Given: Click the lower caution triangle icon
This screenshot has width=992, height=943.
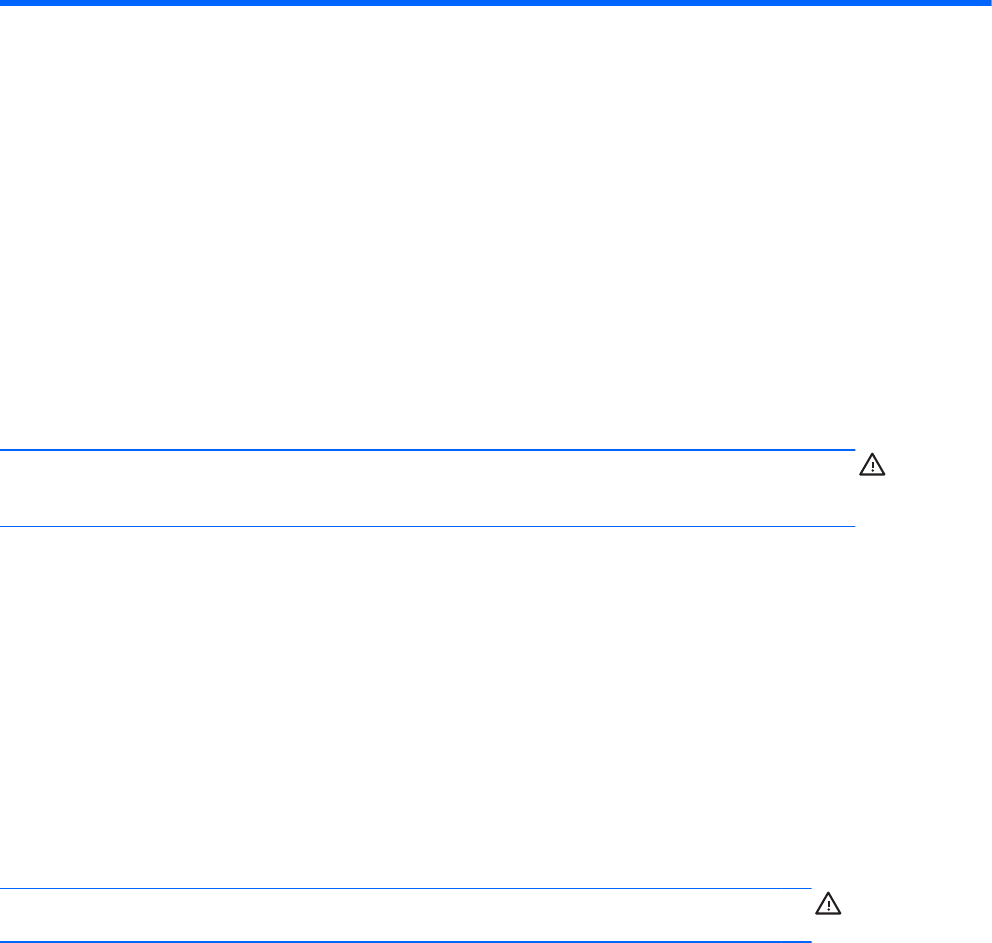Looking at the screenshot, I should pos(828,903).
